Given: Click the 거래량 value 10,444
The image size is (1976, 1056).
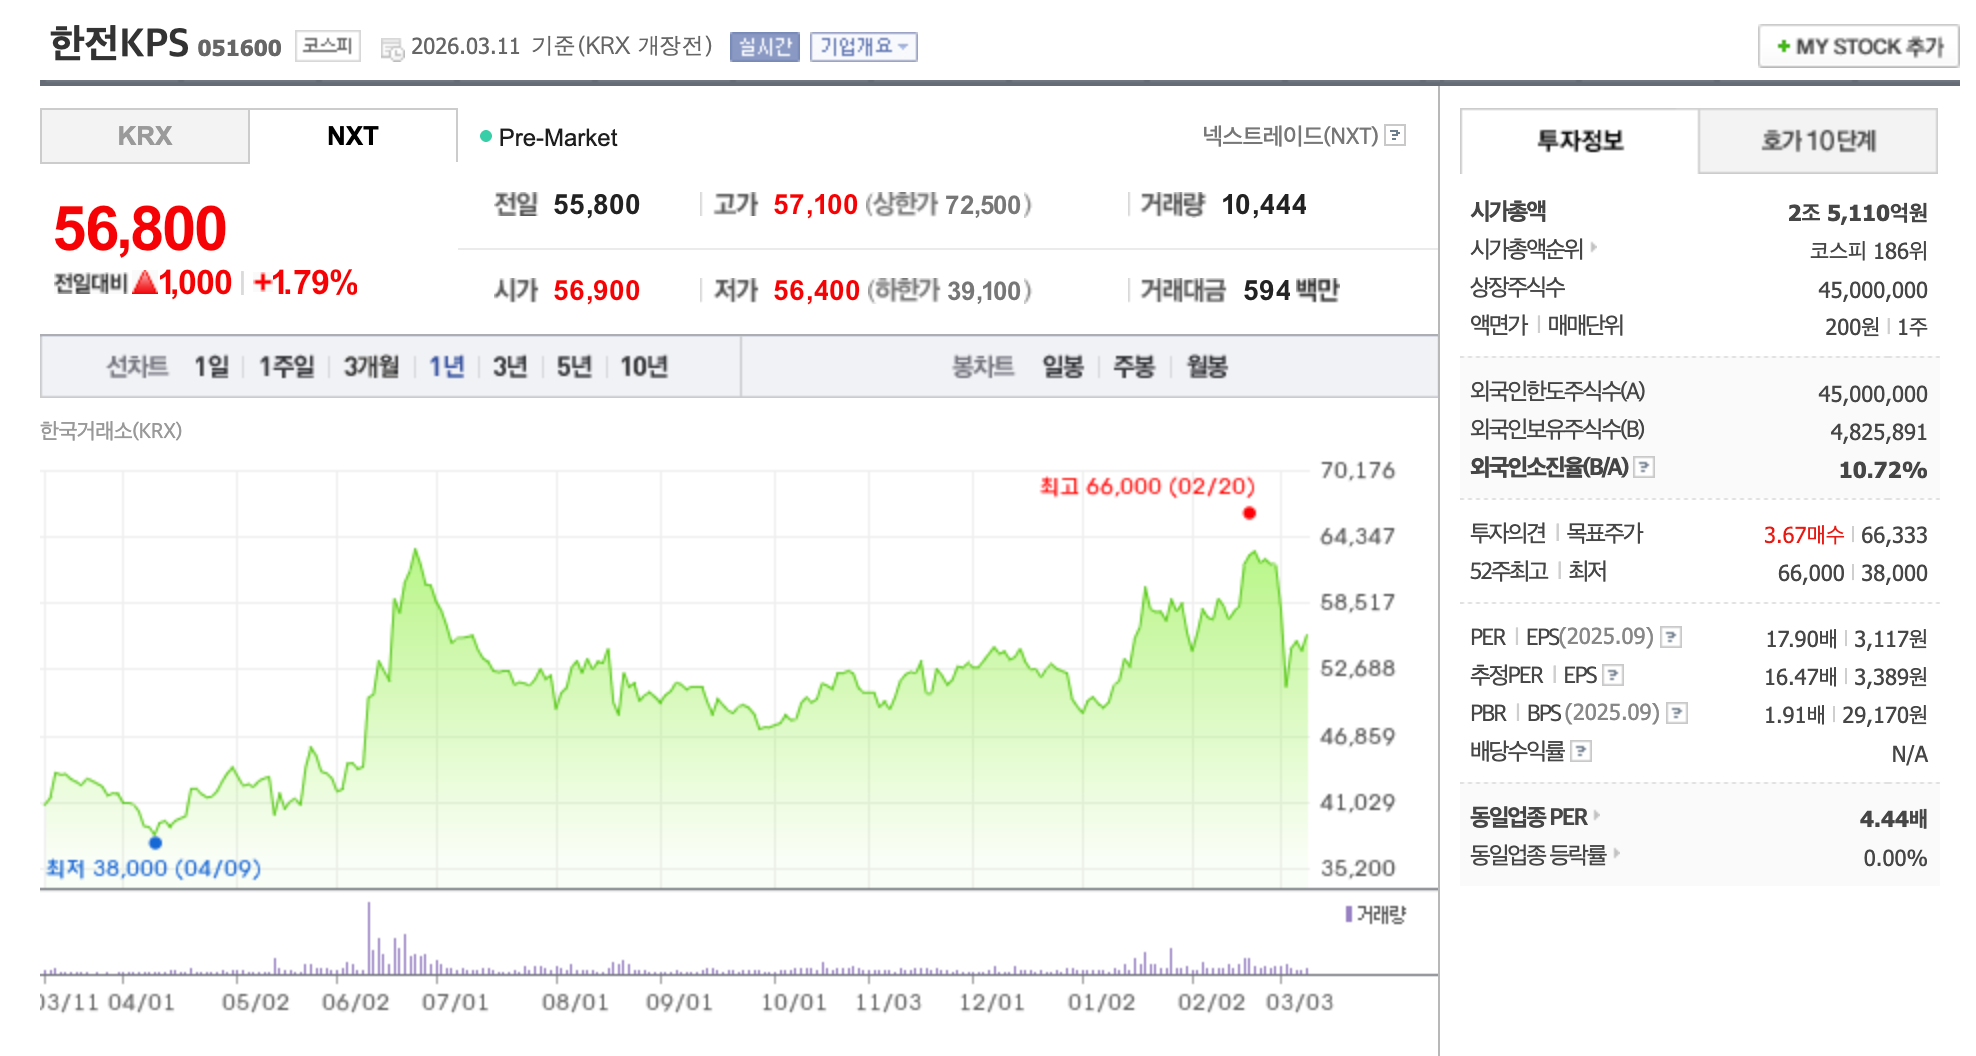Looking at the screenshot, I should click(1264, 205).
